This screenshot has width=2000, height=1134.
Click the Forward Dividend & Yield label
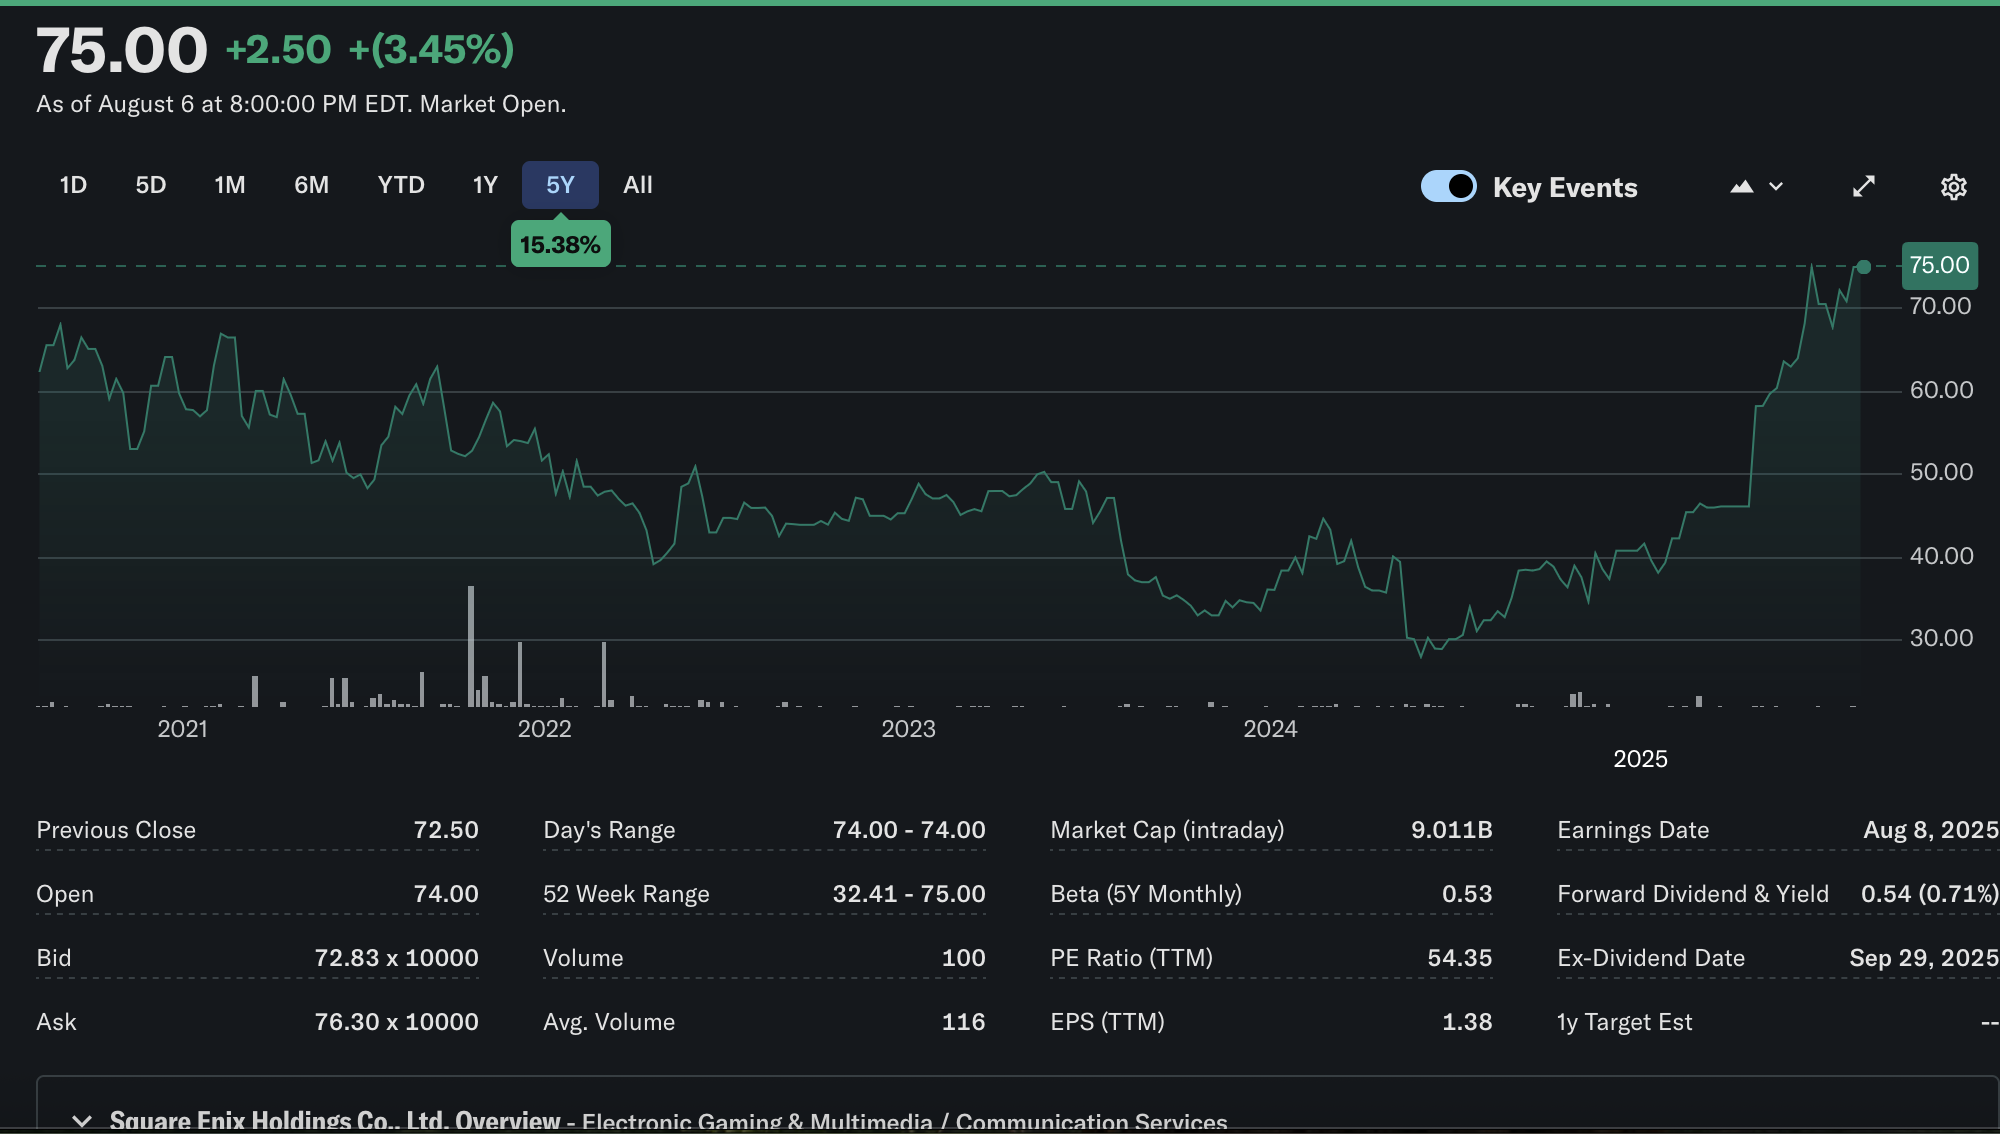click(x=1693, y=894)
